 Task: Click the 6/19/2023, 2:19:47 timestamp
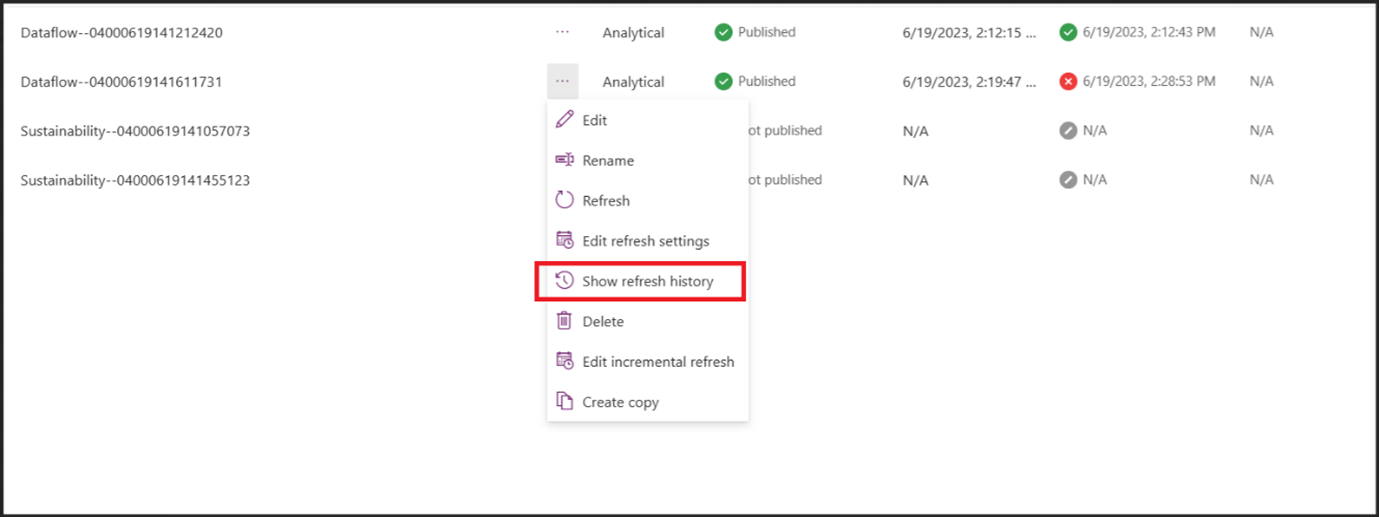click(x=969, y=81)
